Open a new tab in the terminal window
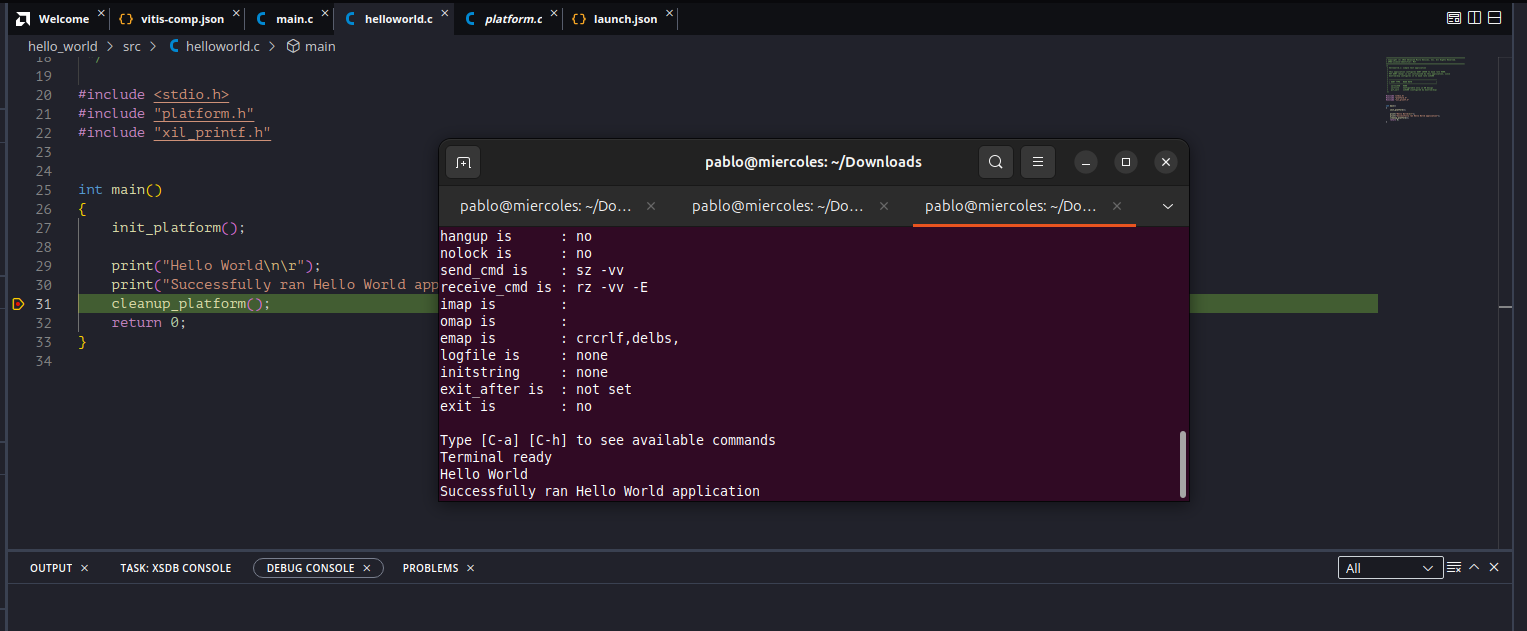The image size is (1527, 631). (x=463, y=161)
